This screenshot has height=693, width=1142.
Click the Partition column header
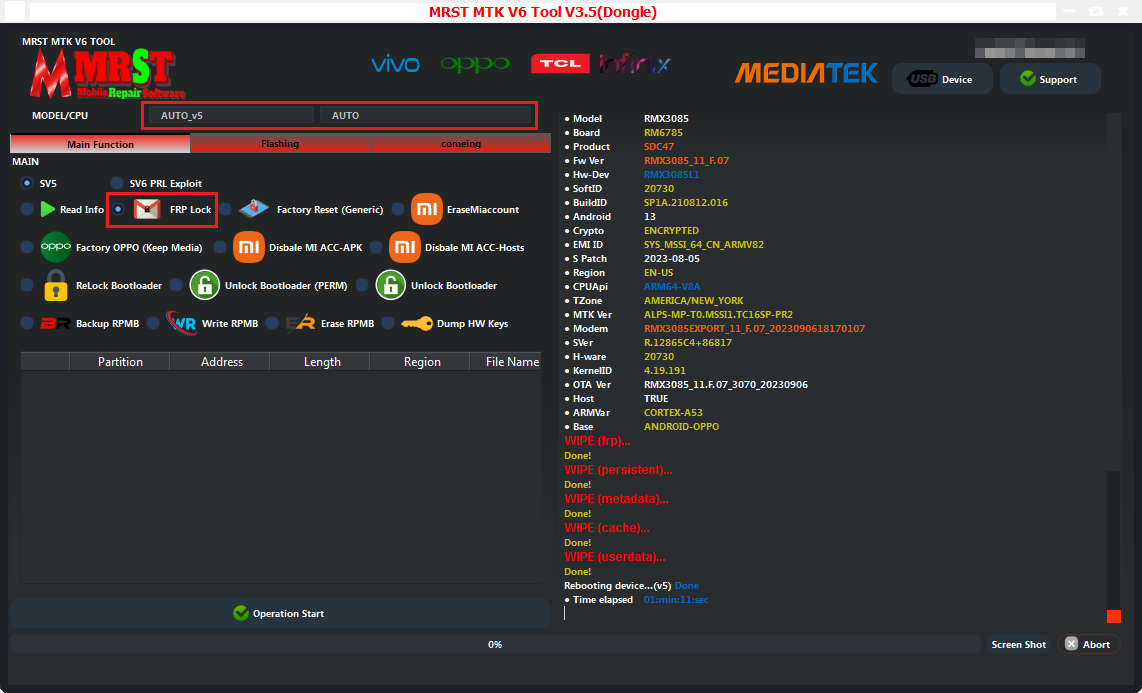click(x=120, y=362)
